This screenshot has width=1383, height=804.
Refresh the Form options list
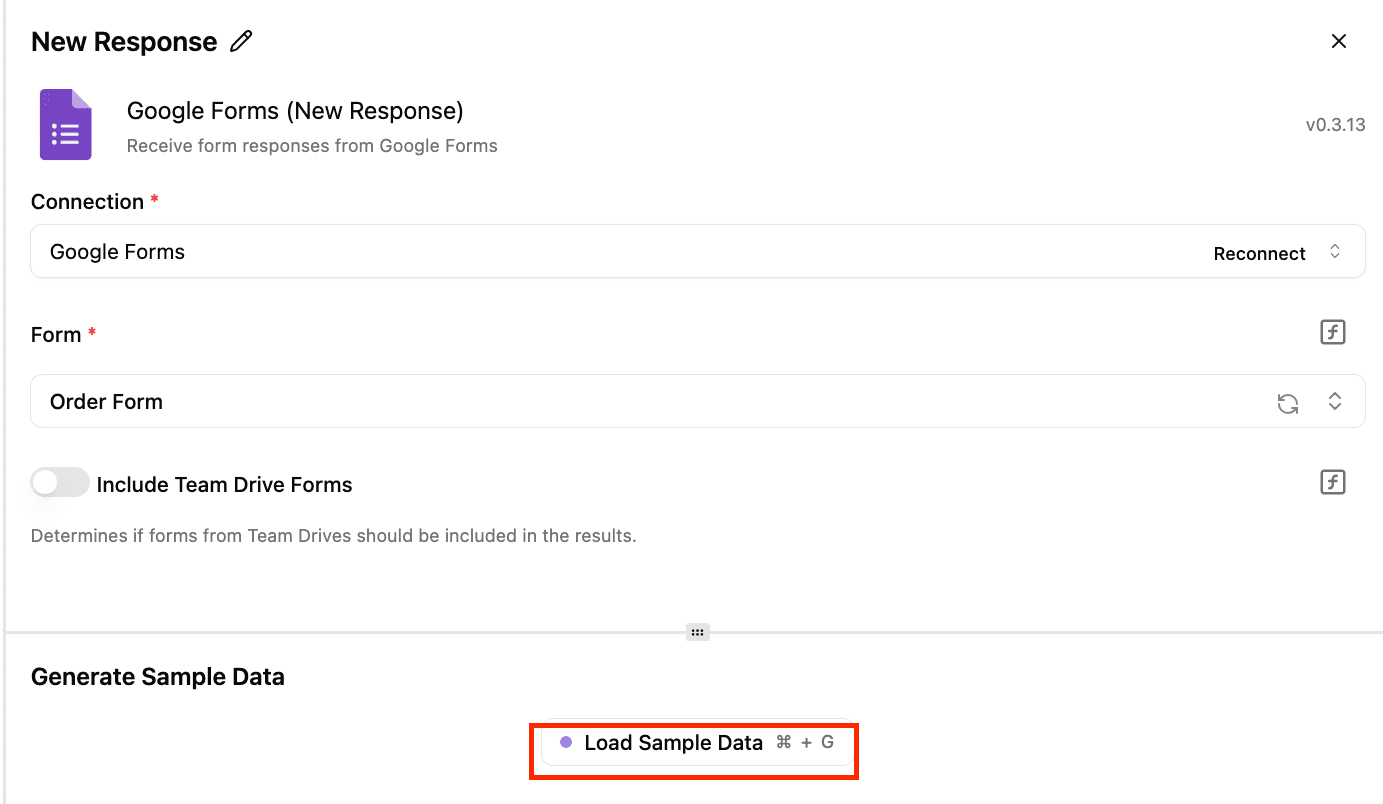point(1288,403)
